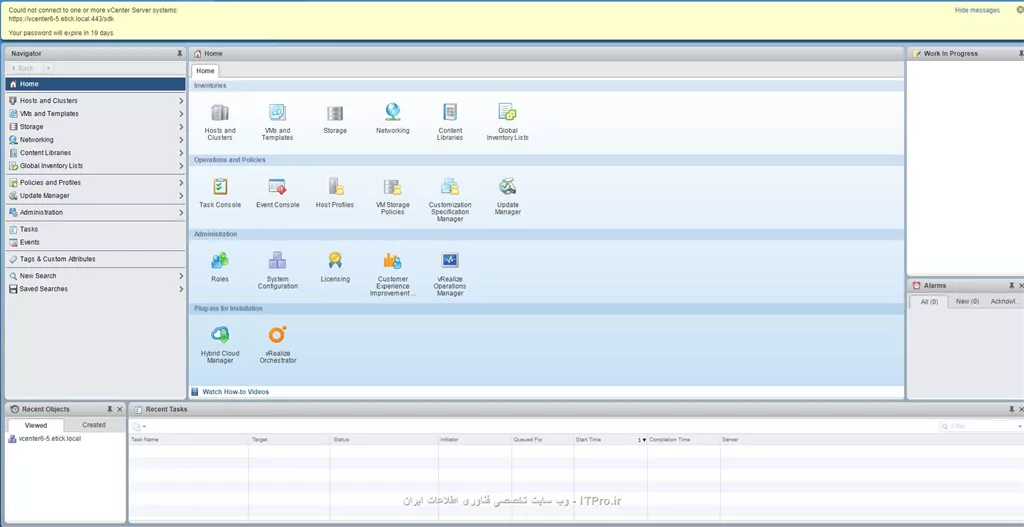This screenshot has width=1024, height=527.
Task: Open Global Inventory Lists icon in Home
Action: (507, 112)
